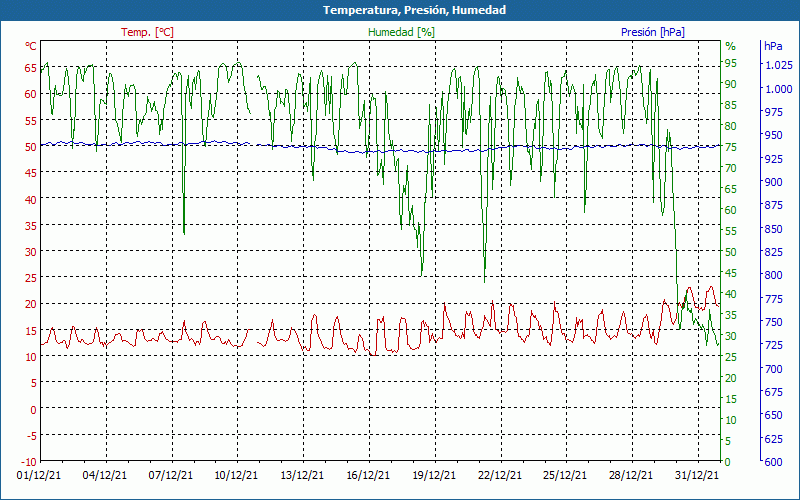Click the 13/12/21 date label
This screenshot has height=500, width=800.
(302, 475)
